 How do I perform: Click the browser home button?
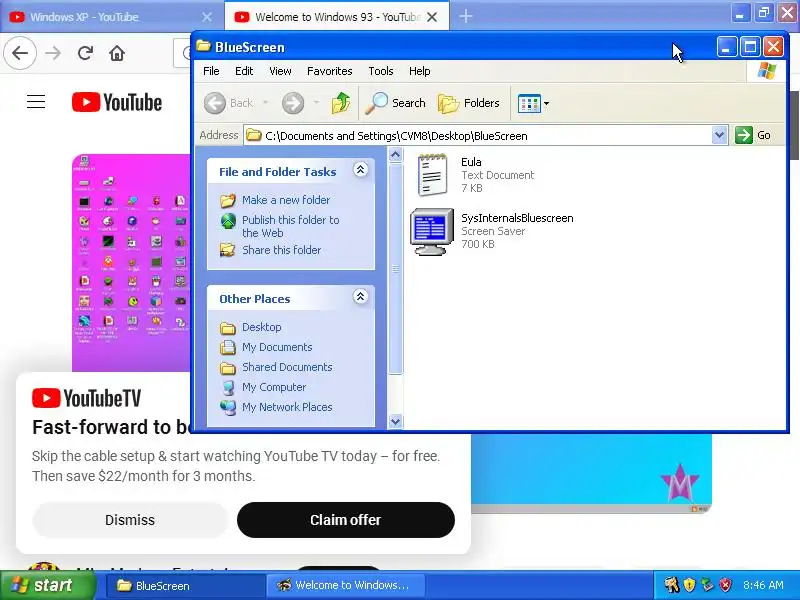point(117,53)
